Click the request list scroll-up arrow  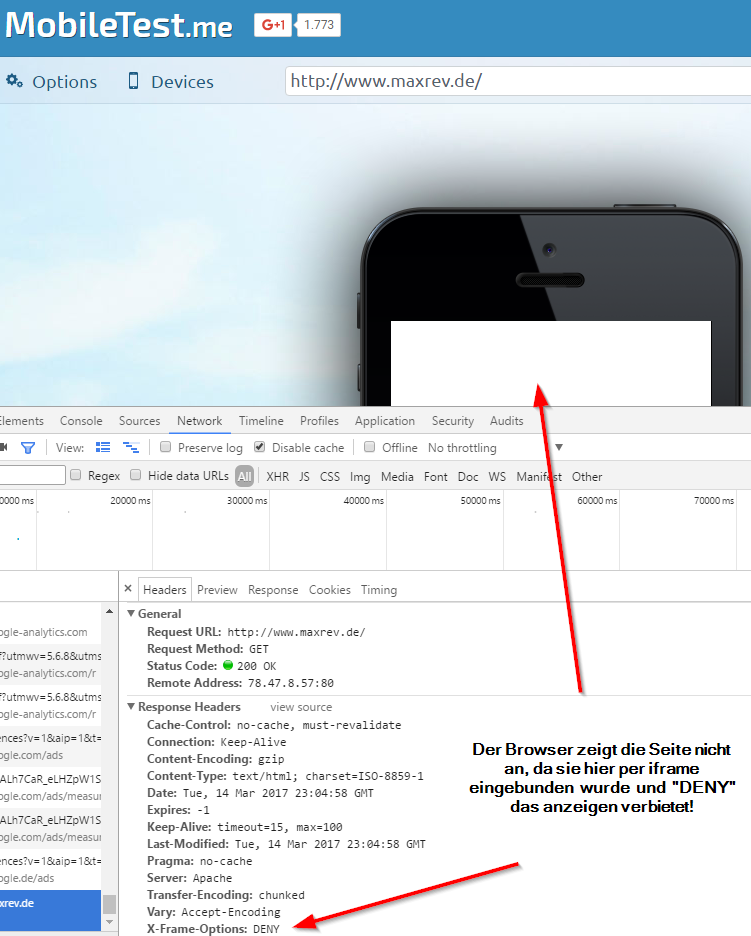109,611
